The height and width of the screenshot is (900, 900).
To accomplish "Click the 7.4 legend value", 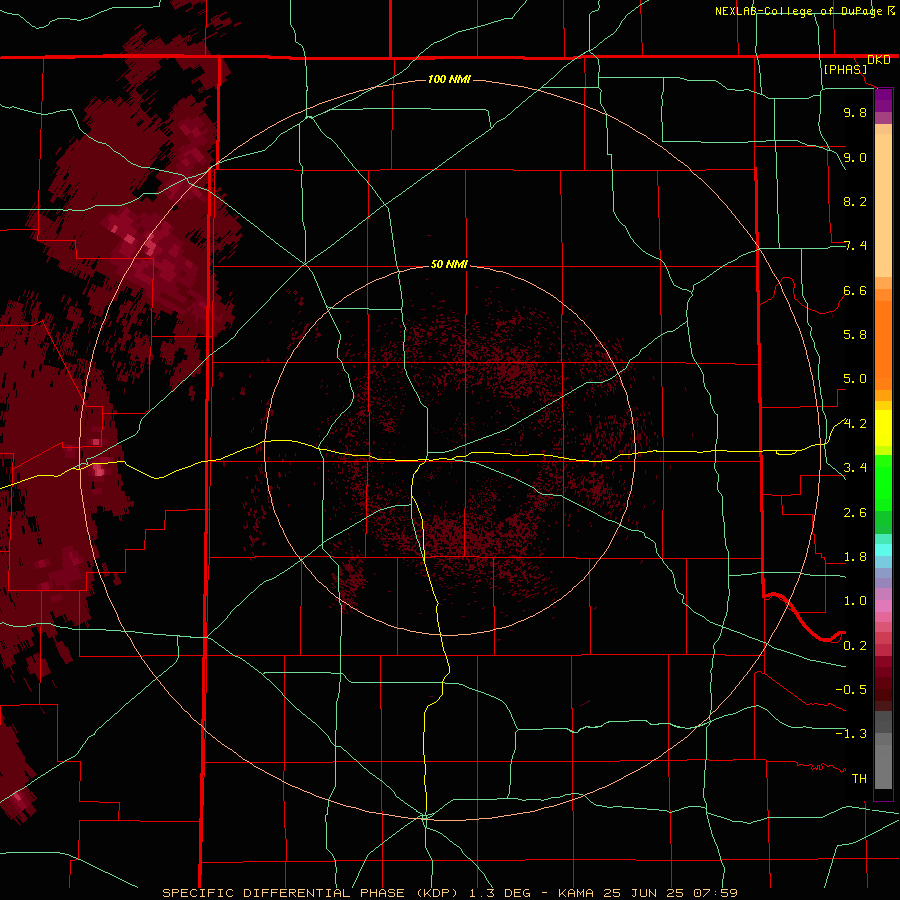I will 855,246.
